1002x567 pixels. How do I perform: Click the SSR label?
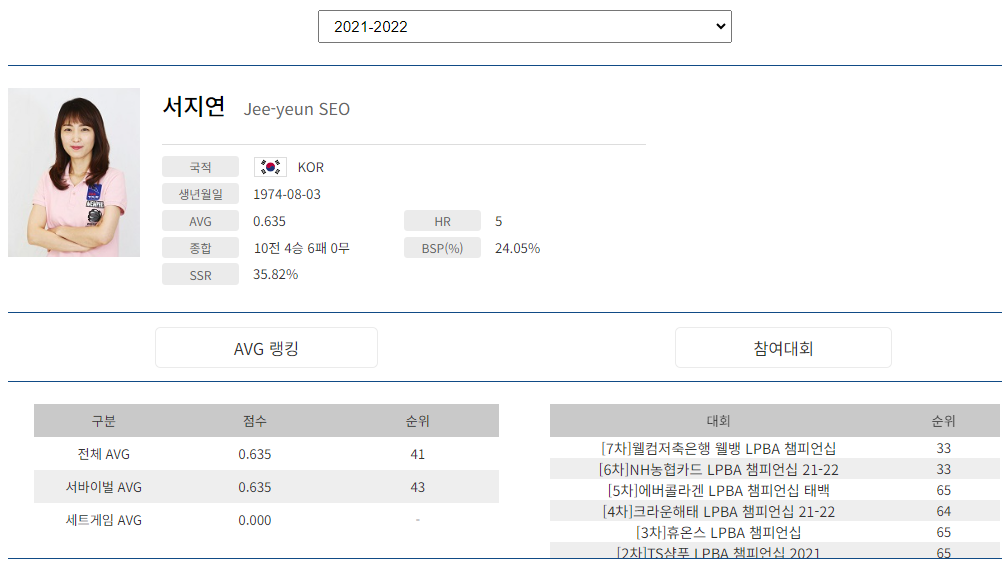point(200,275)
